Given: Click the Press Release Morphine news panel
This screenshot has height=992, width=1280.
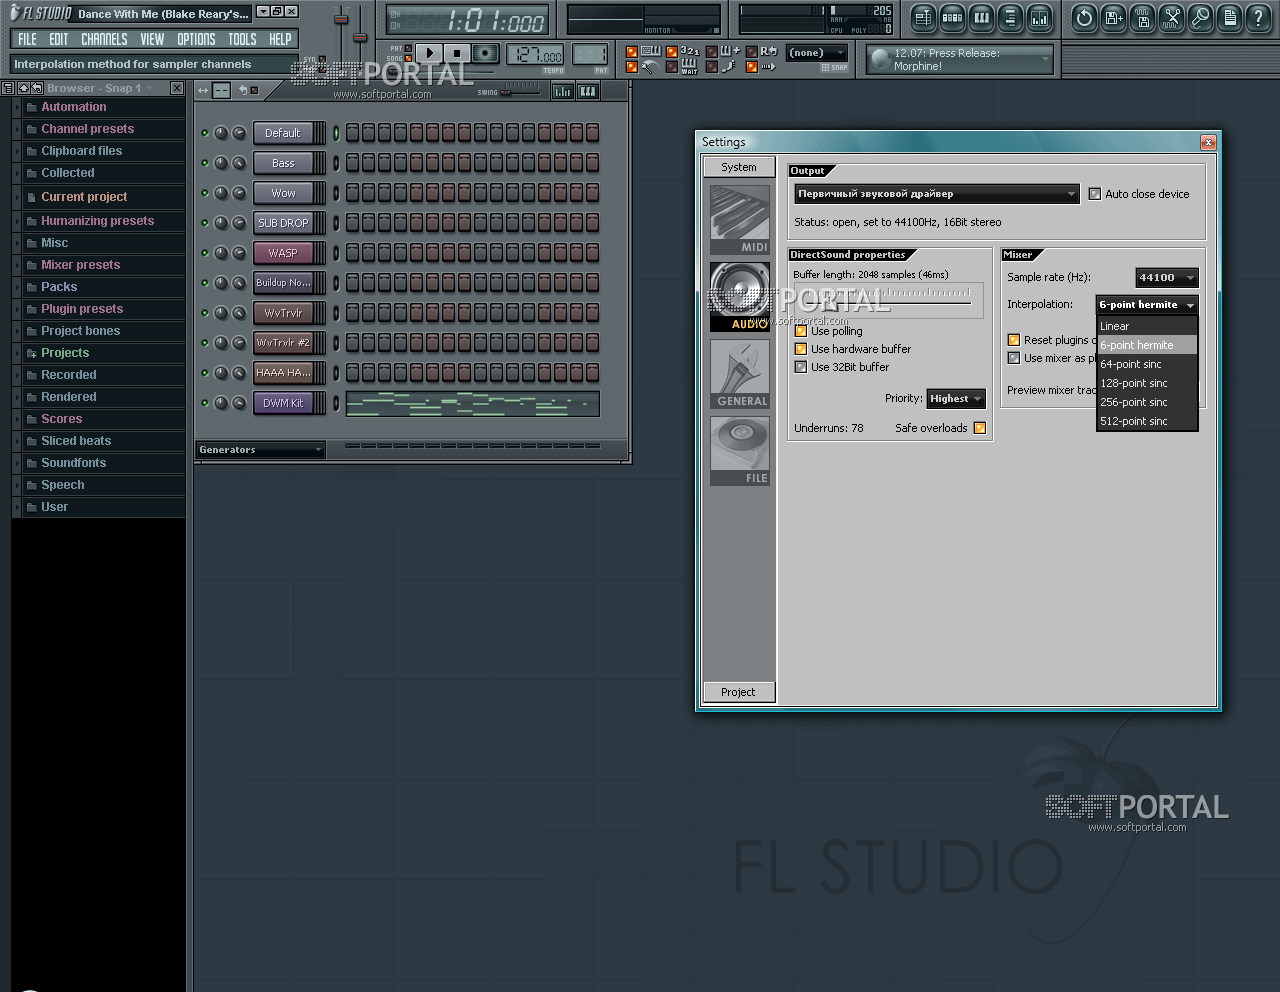Looking at the screenshot, I should coord(960,60).
